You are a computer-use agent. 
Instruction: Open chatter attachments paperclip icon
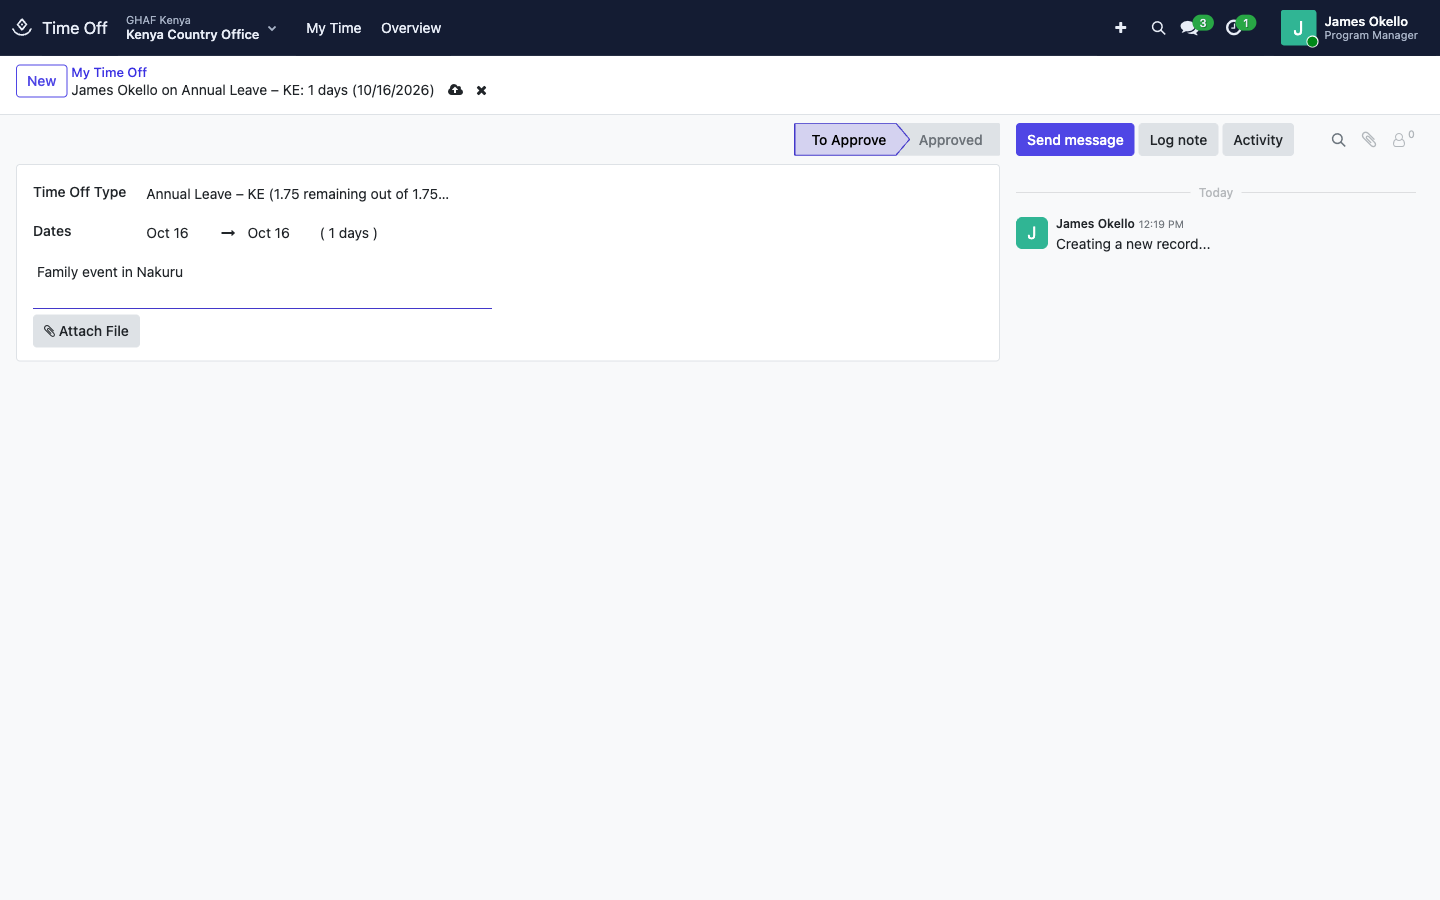1369,140
